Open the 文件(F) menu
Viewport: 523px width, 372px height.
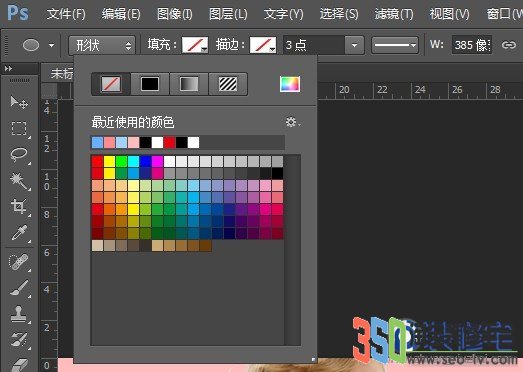point(66,14)
